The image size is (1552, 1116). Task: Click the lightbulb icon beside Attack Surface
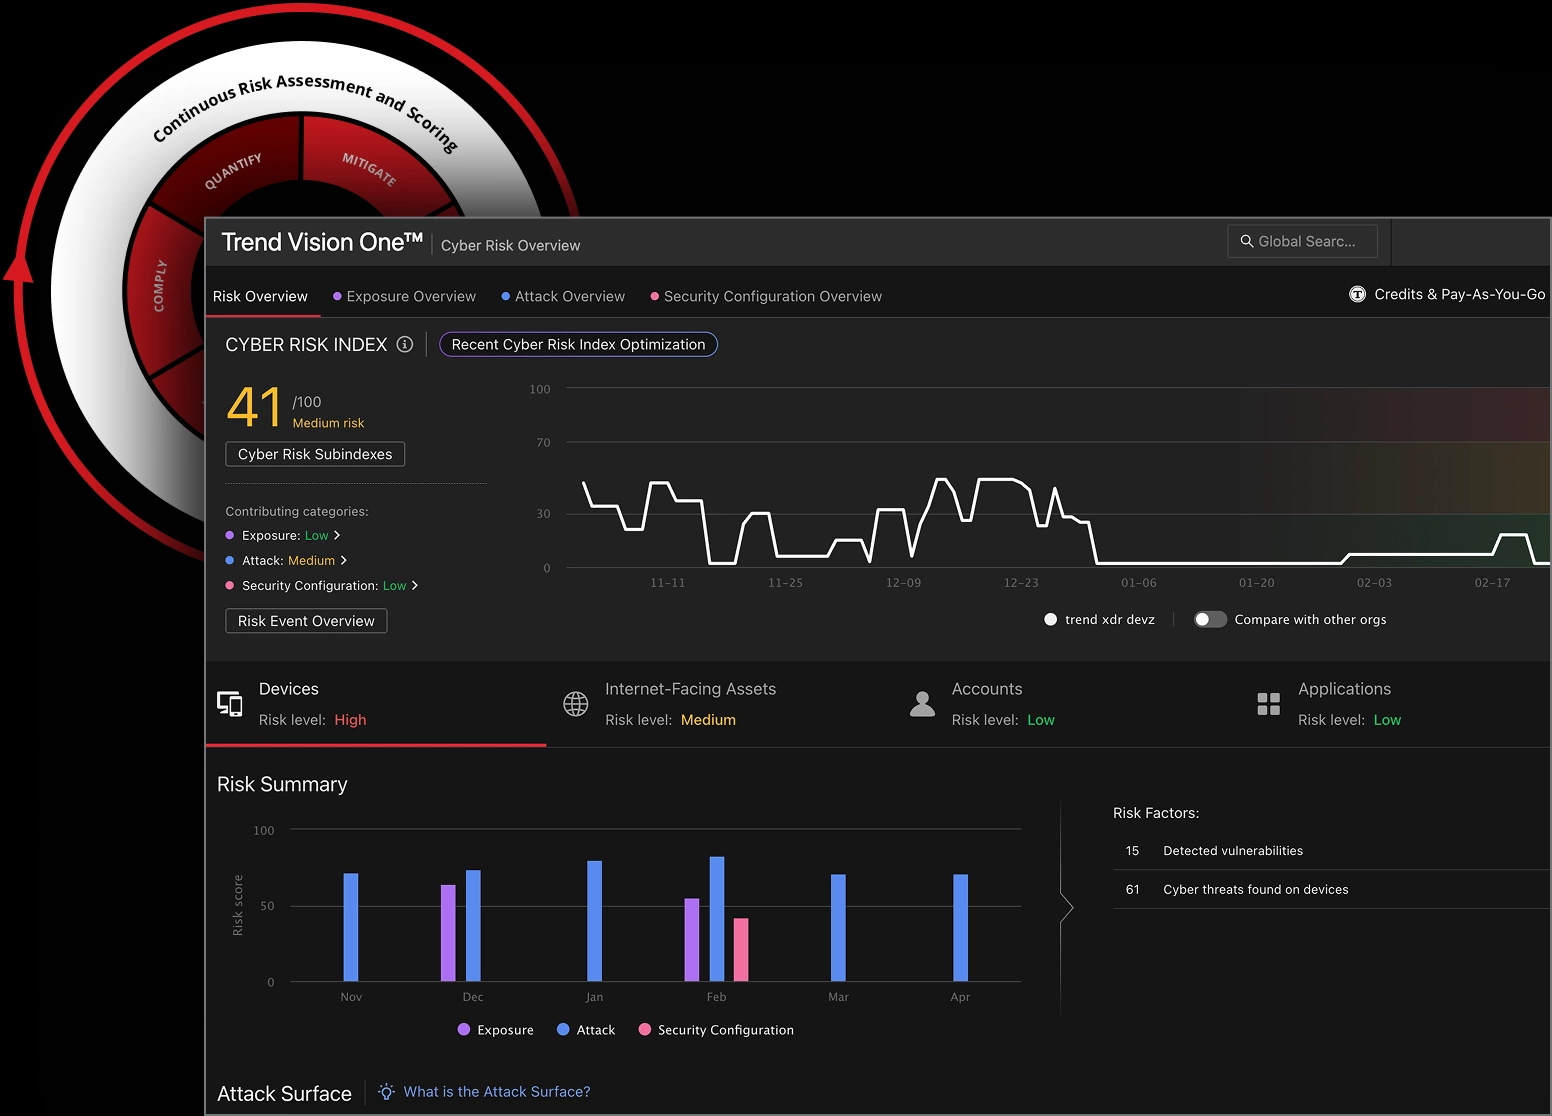(386, 1092)
